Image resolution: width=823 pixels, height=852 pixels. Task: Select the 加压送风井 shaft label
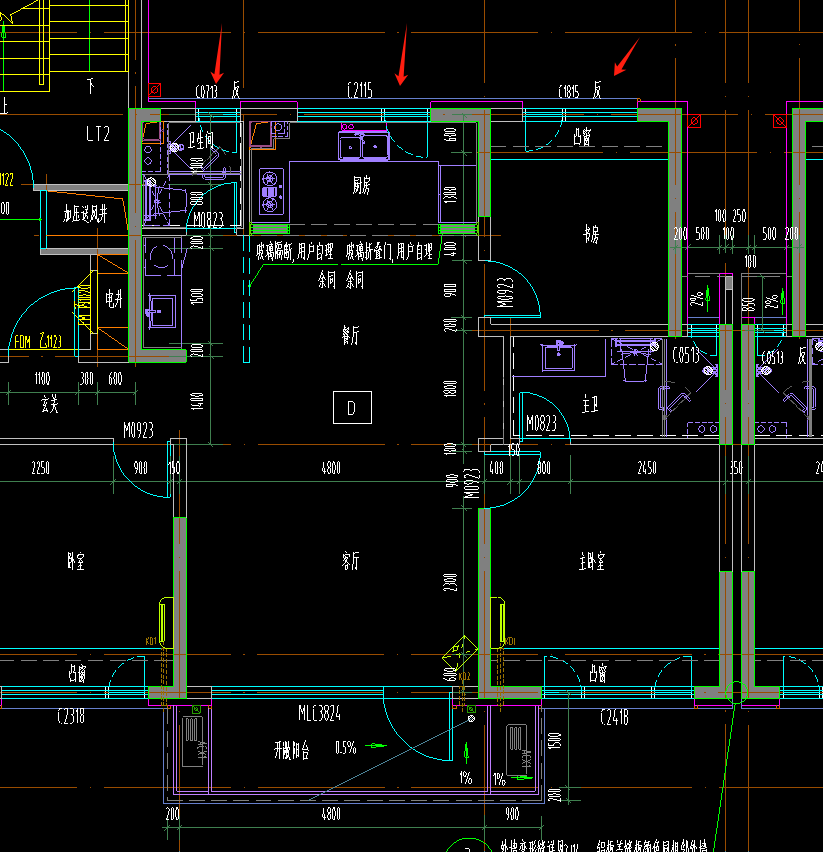[x=85, y=214]
